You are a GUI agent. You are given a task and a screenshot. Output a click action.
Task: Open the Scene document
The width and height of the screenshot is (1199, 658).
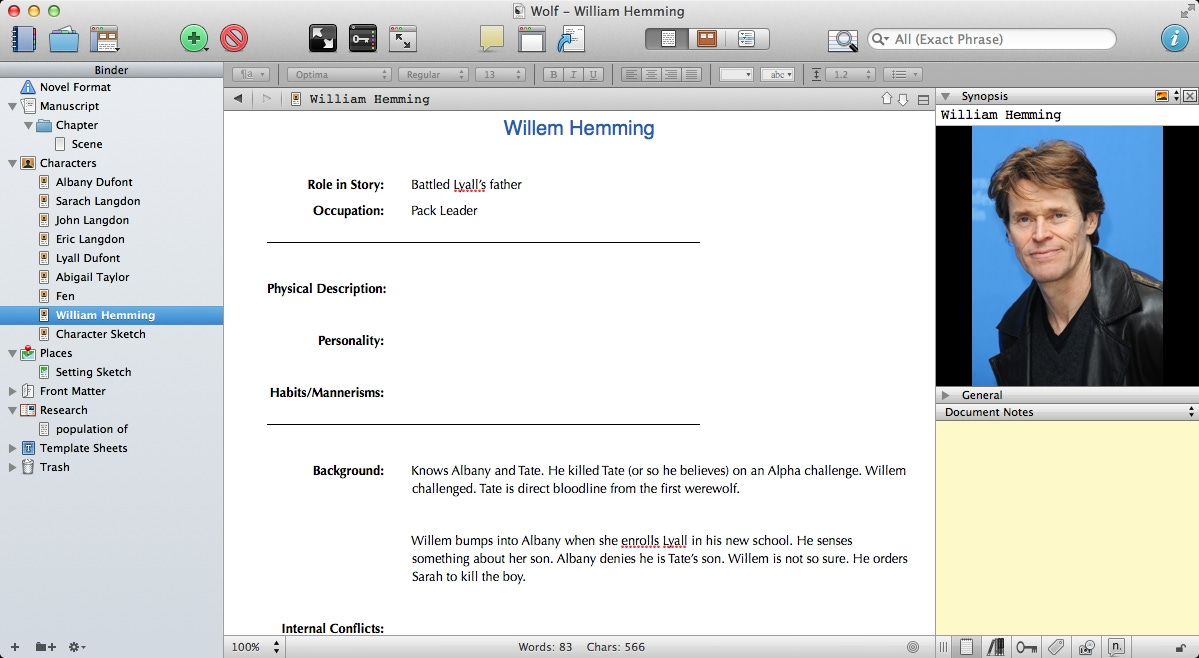click(86, 144)
